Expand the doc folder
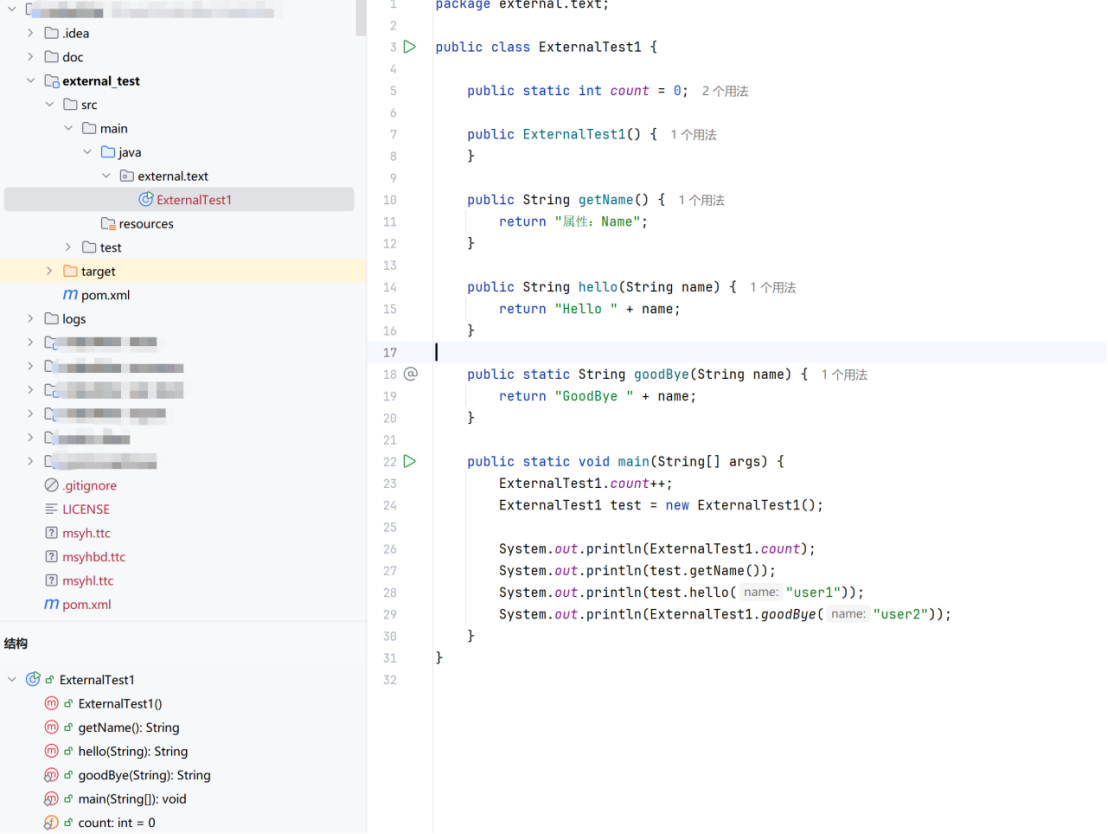 point(30,57)
